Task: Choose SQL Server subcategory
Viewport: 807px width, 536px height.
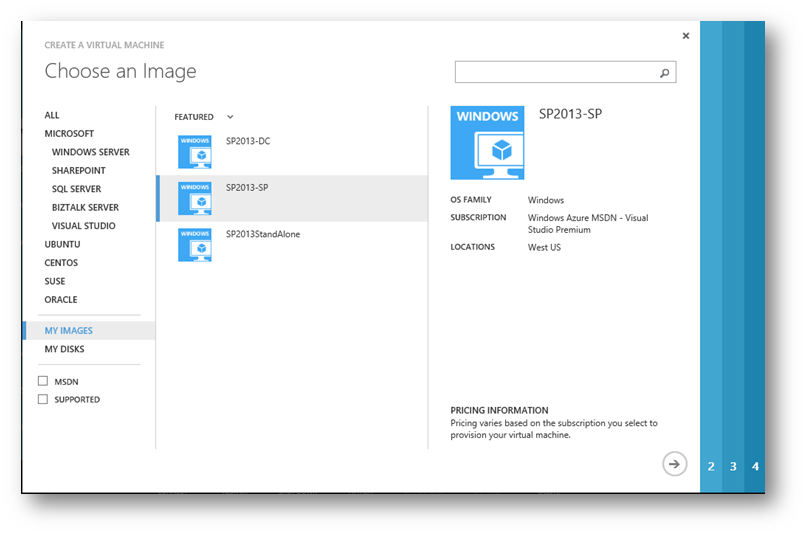Action: click(76, 189)
